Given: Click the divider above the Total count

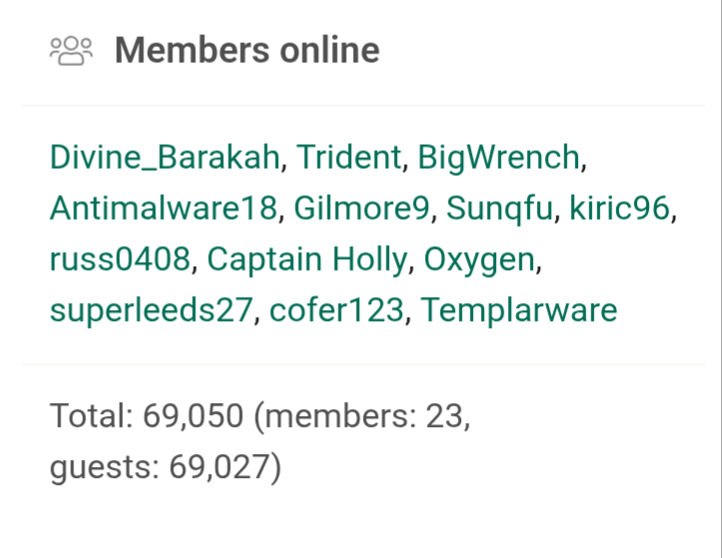Looking at the screenshot, I should [x=361, y=364].
